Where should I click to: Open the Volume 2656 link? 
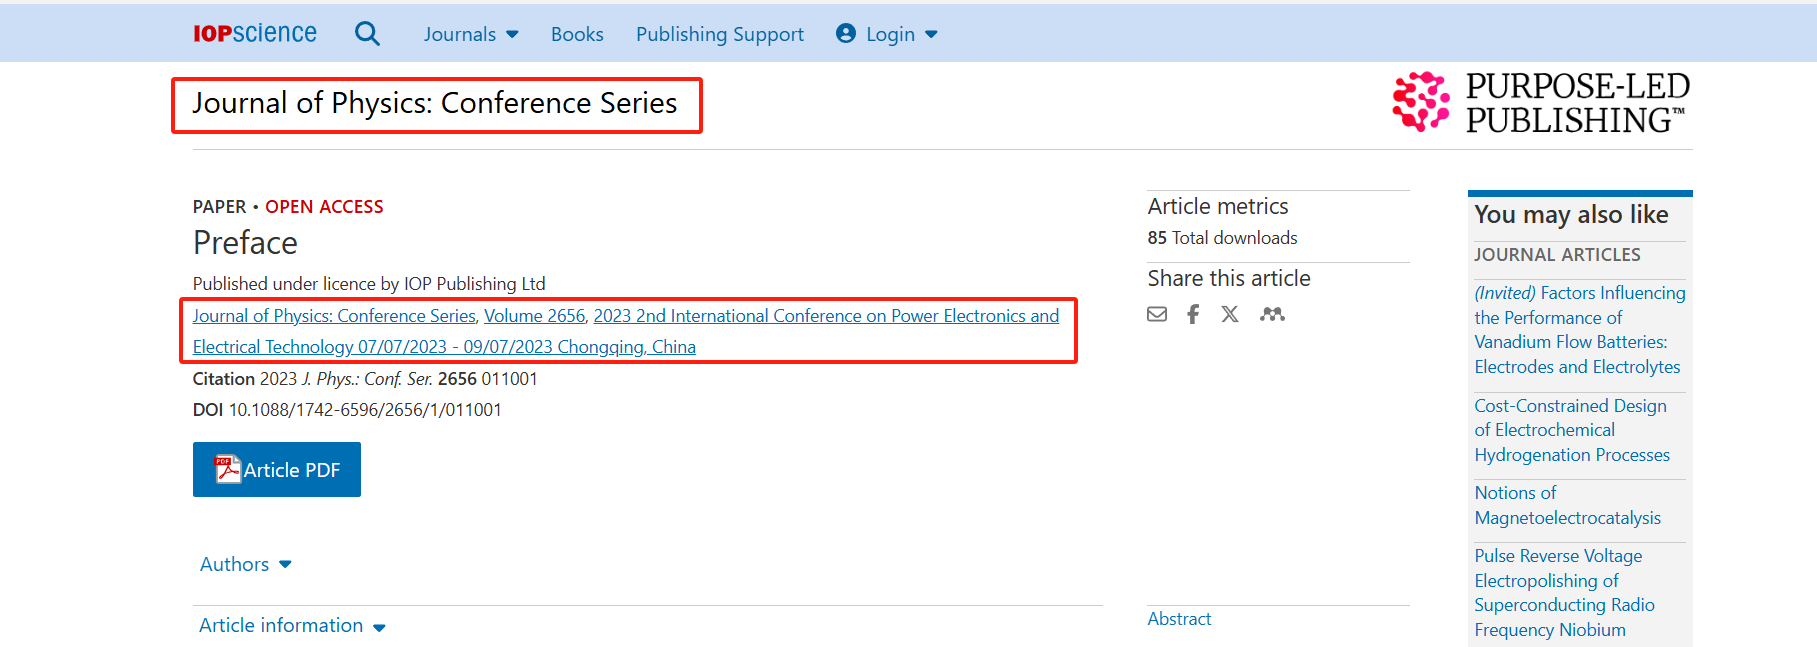534,316
